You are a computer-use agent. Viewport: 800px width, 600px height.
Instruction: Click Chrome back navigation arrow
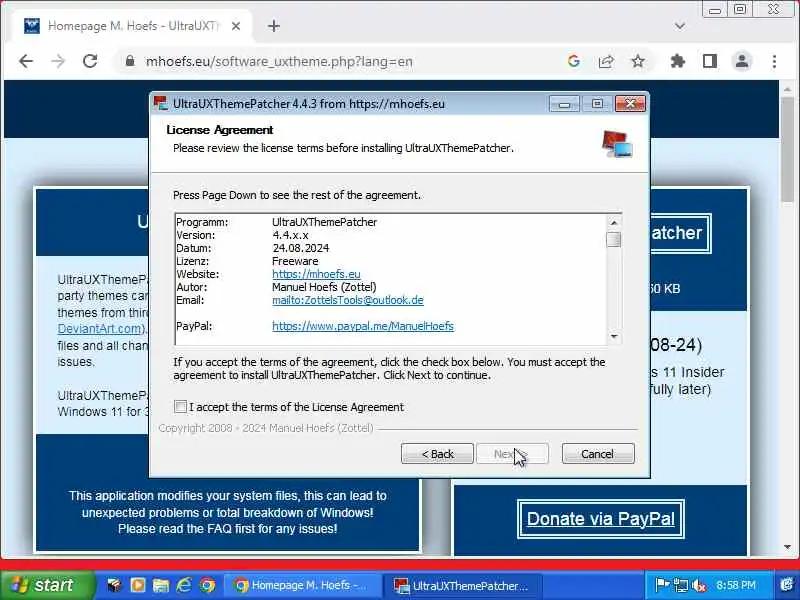point(26,62)
